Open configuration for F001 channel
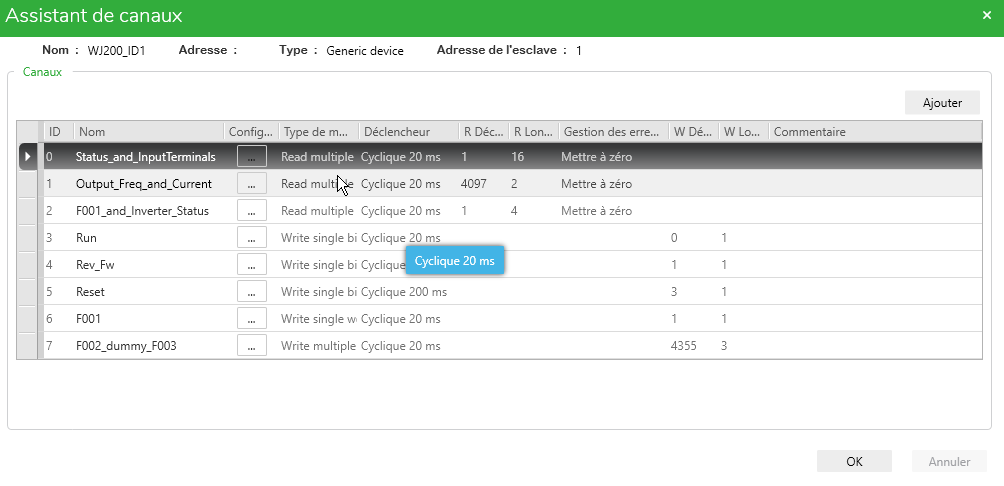This screenshot has width=1004, height=486. [251, 319]
